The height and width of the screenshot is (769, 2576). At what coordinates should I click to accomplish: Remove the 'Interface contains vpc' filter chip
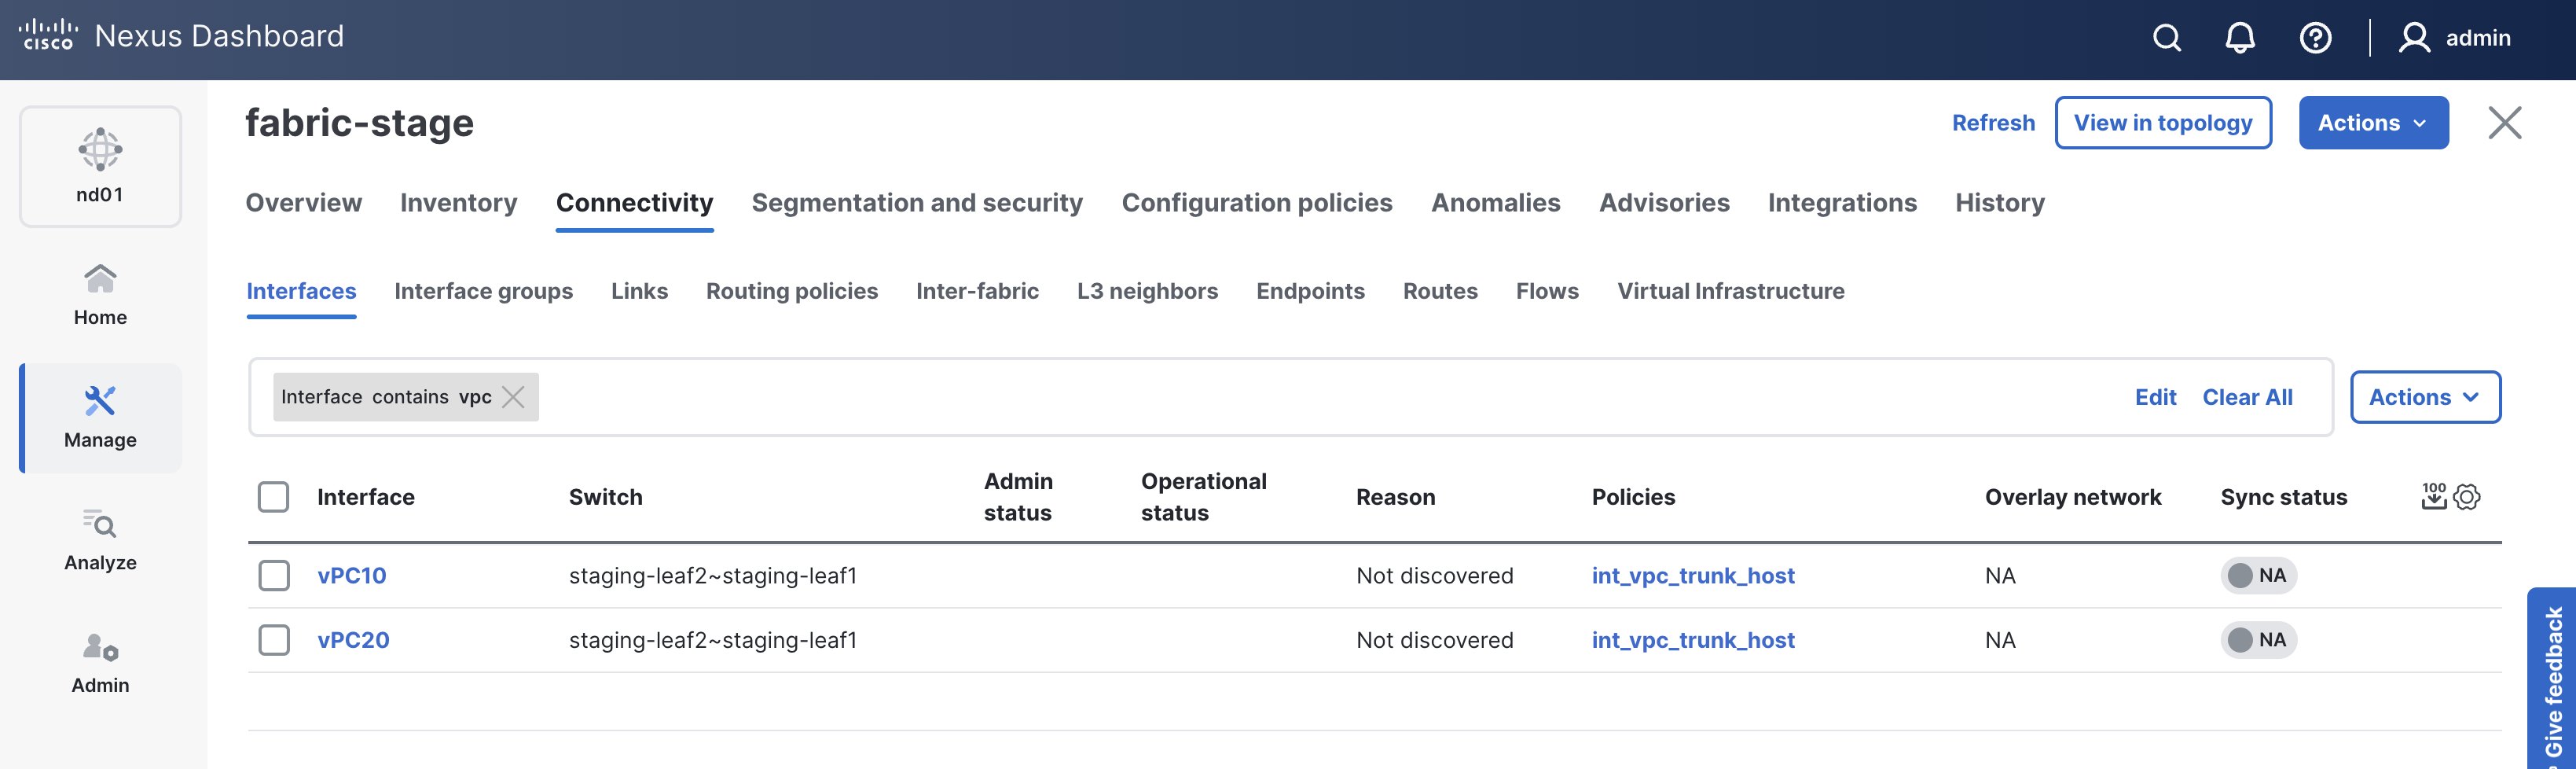tap(513, 397)
